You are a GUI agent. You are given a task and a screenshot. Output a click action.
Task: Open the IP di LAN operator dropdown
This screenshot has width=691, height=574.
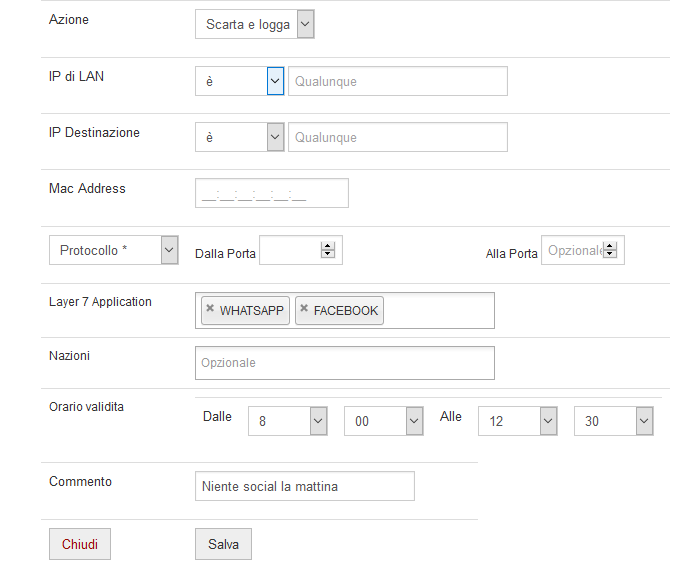coord(240,81)
